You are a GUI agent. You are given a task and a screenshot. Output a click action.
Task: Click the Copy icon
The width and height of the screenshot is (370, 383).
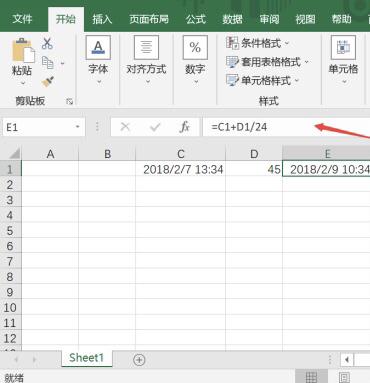(48, 62)
